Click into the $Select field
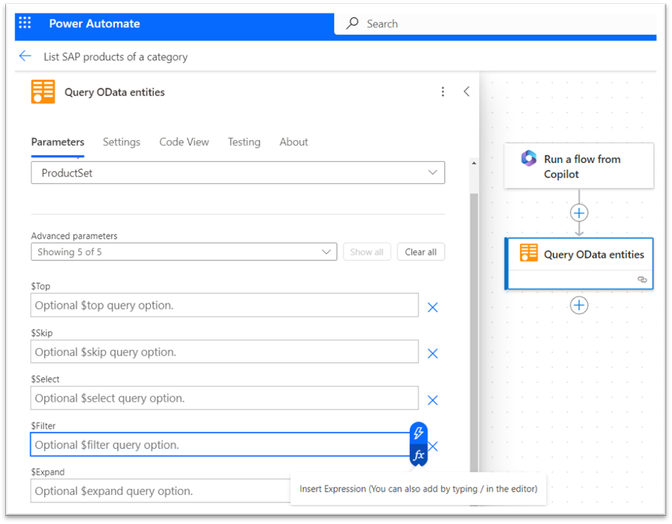672x524 pixels. click(x=224, y=398)
